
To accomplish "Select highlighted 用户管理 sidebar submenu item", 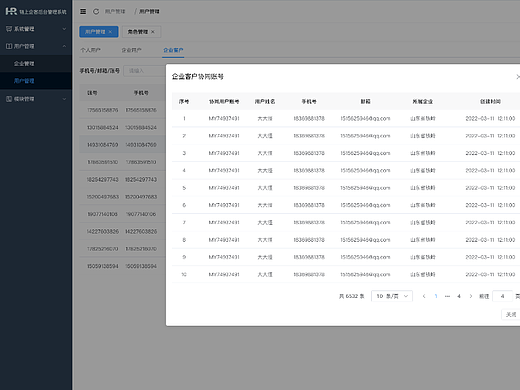I will point(36,81).
